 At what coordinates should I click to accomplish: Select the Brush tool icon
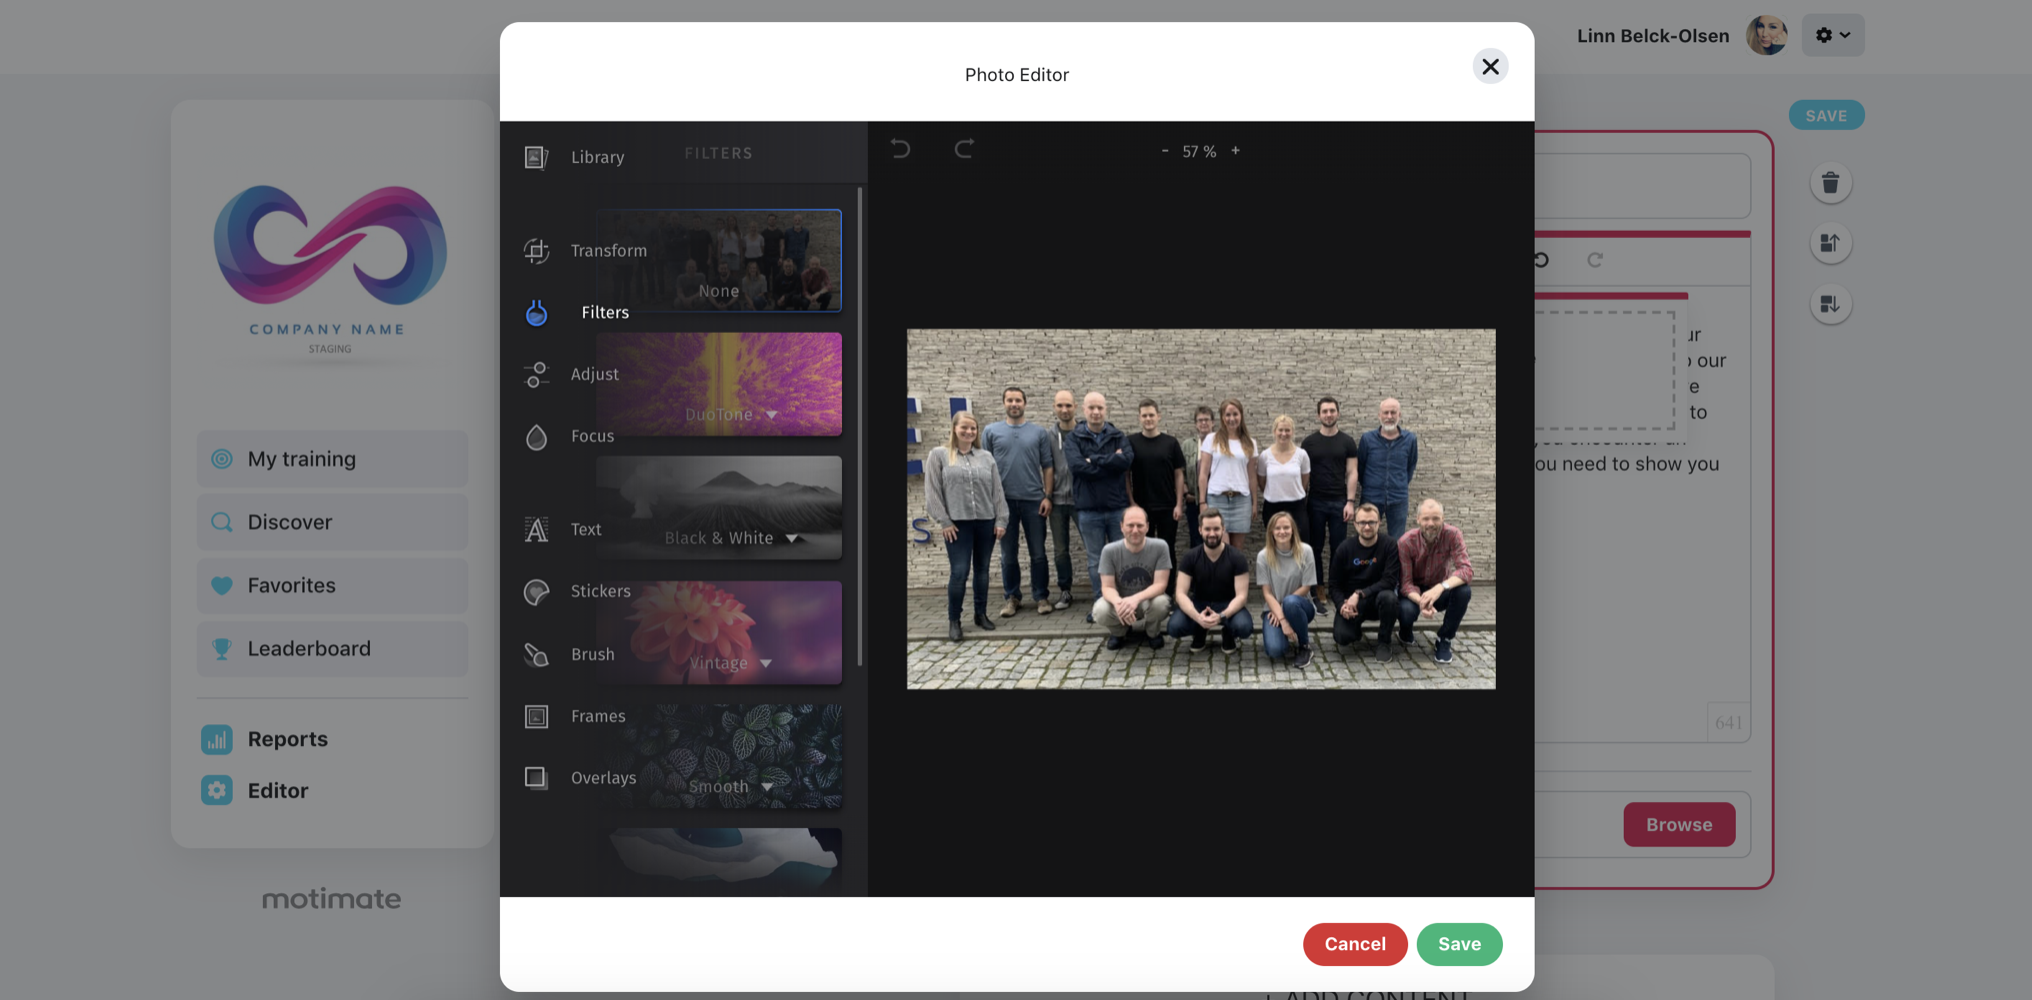click(x=536, y=655)
